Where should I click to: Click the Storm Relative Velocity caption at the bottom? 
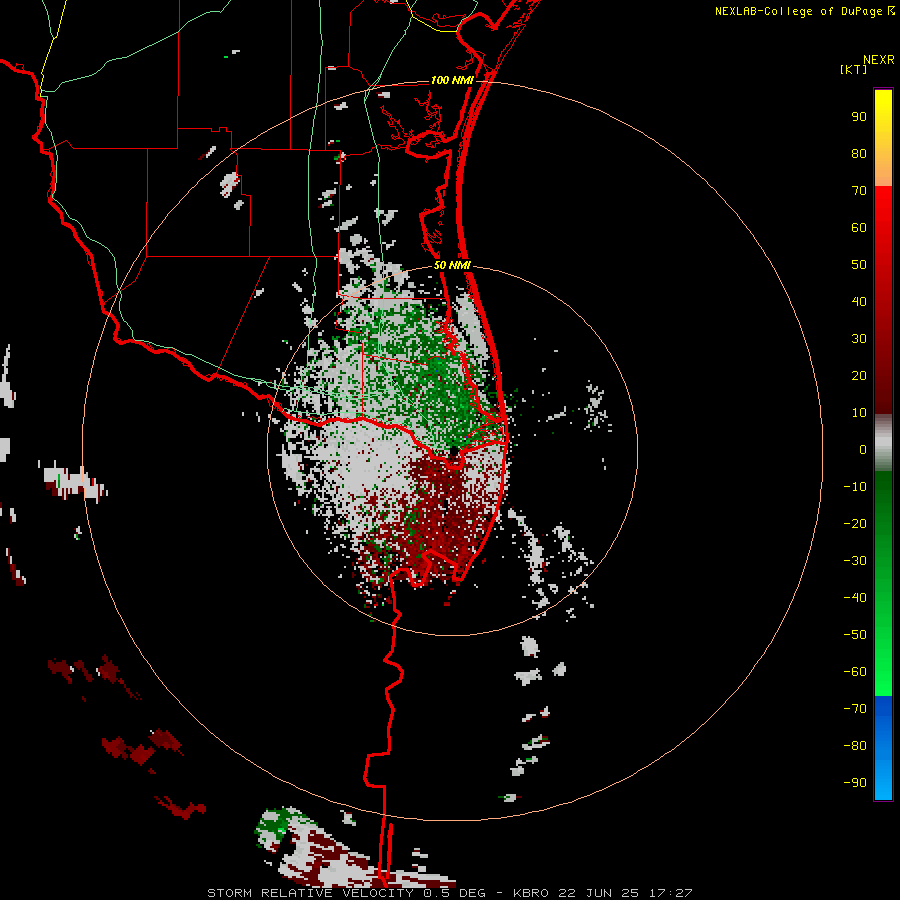450,893
